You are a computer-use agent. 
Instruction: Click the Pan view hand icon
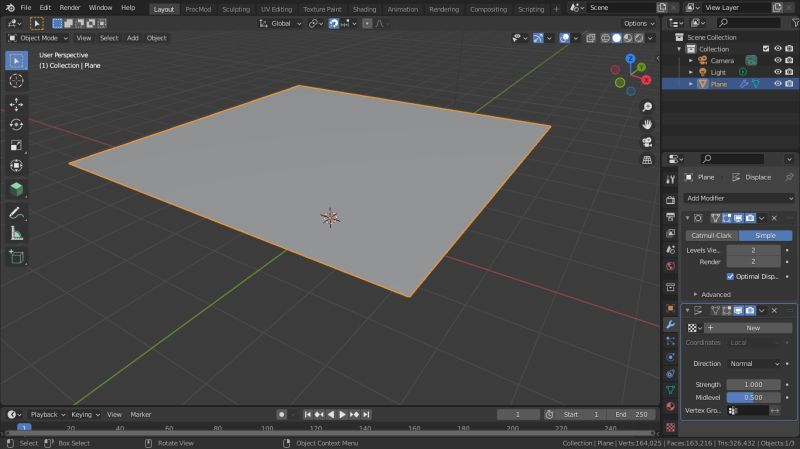point(647,124)
